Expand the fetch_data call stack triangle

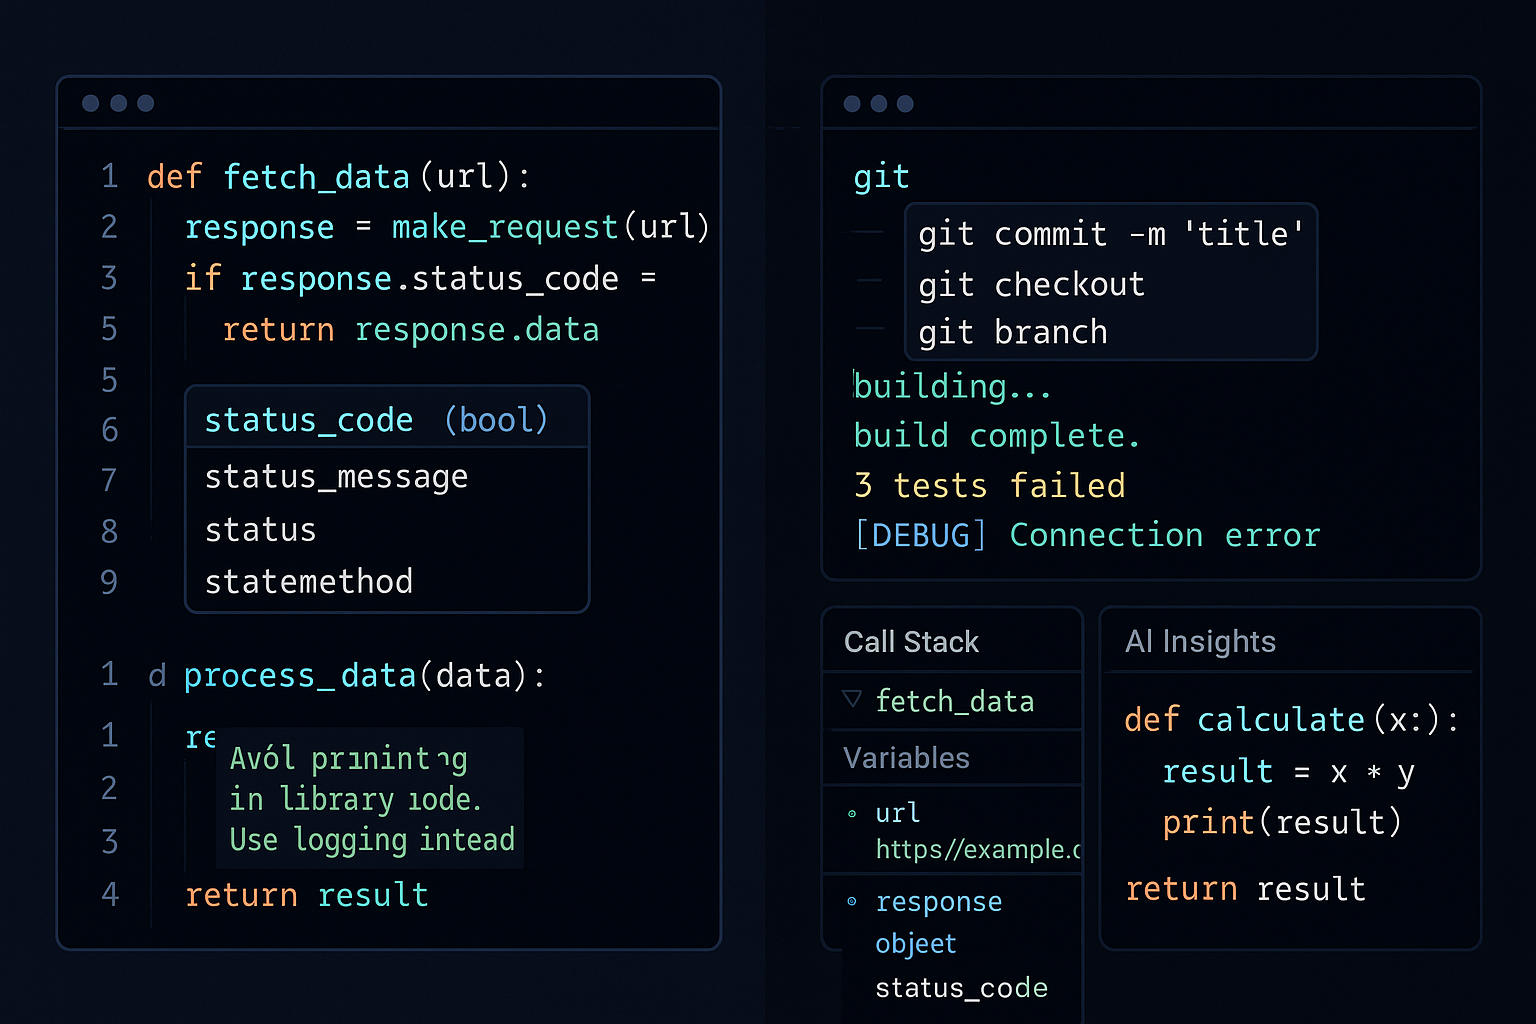click(852, 699)
